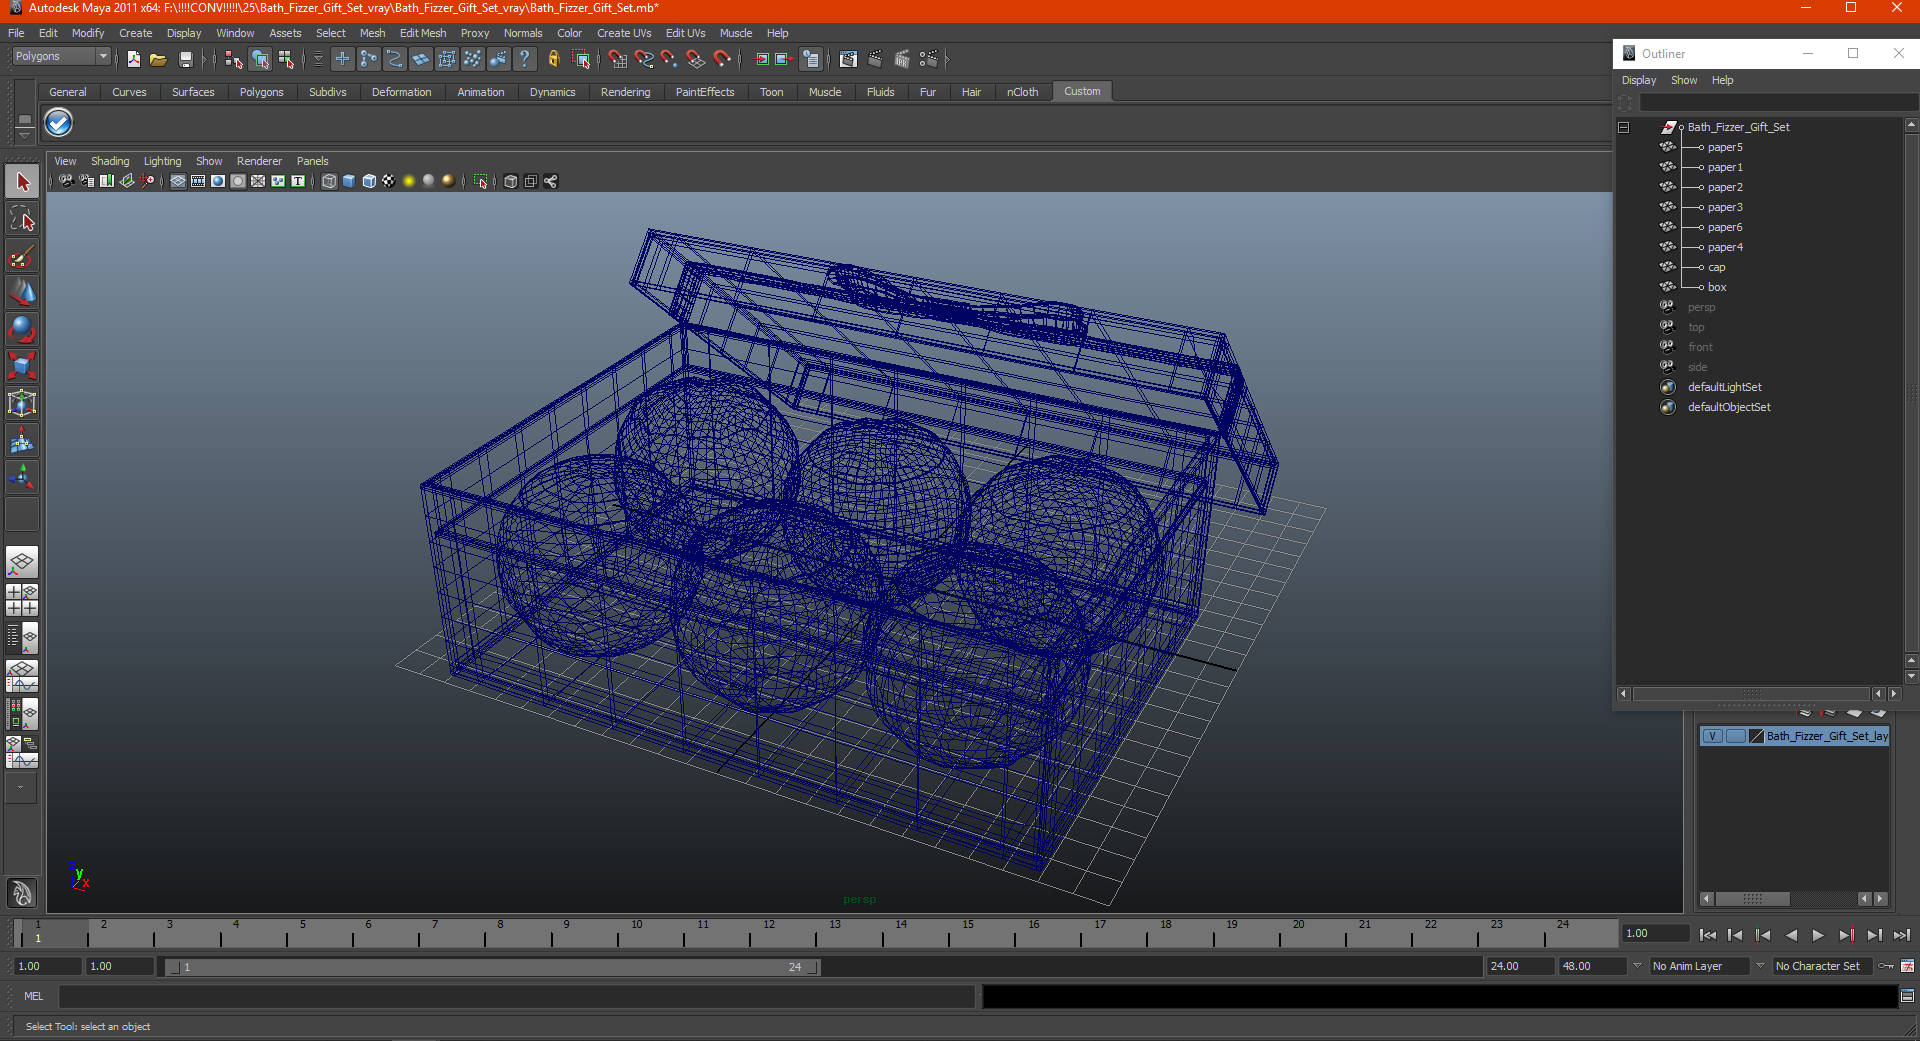The image size is (1920, 1041).
Task: Select the Lasso tool in the toolbox
Action: pyautogui.click(x=22, y=219)
